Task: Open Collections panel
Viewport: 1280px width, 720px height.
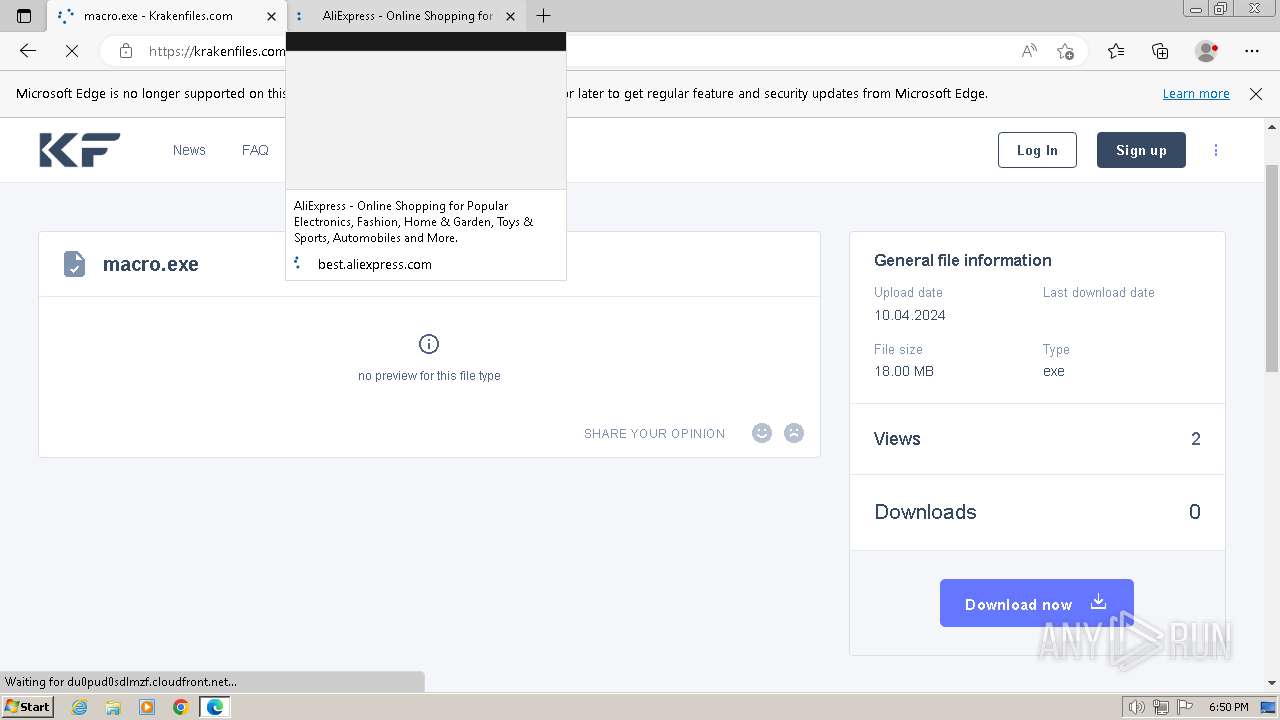Action: click(1160, 51)
